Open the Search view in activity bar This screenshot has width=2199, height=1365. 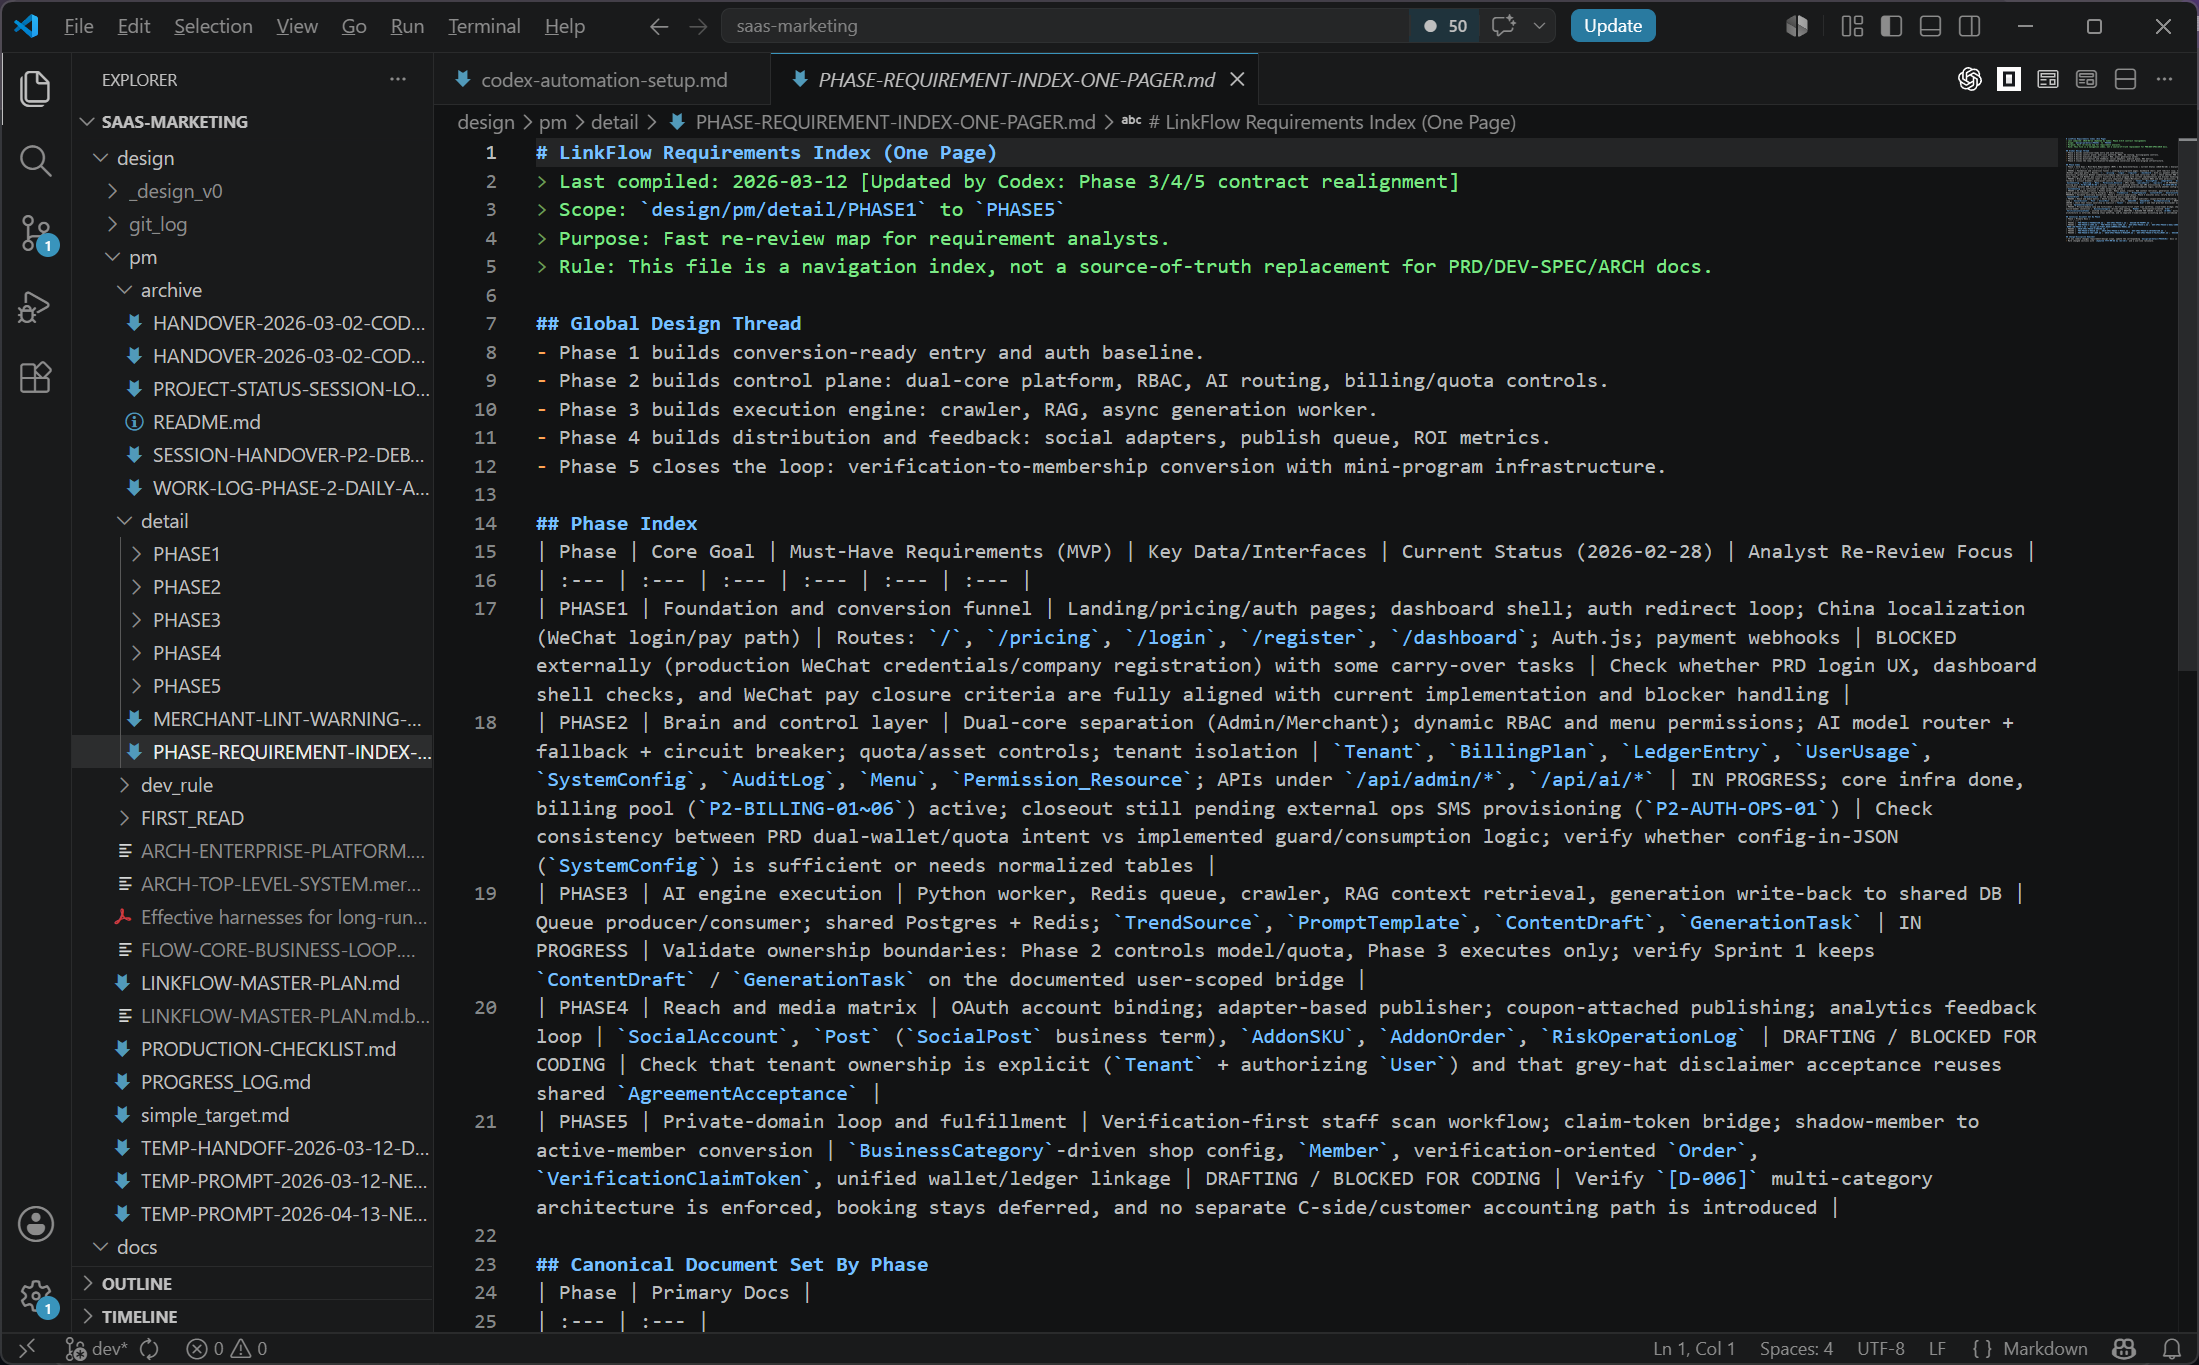pos(36,160)
